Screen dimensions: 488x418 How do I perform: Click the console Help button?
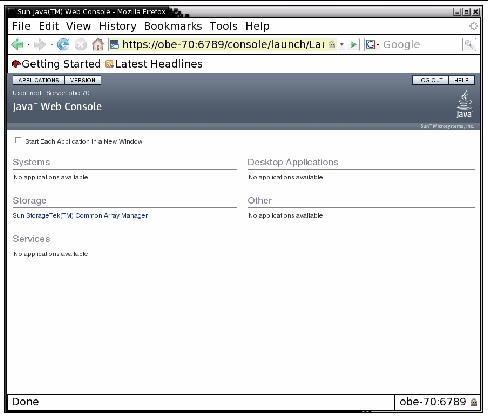(461, 80)
